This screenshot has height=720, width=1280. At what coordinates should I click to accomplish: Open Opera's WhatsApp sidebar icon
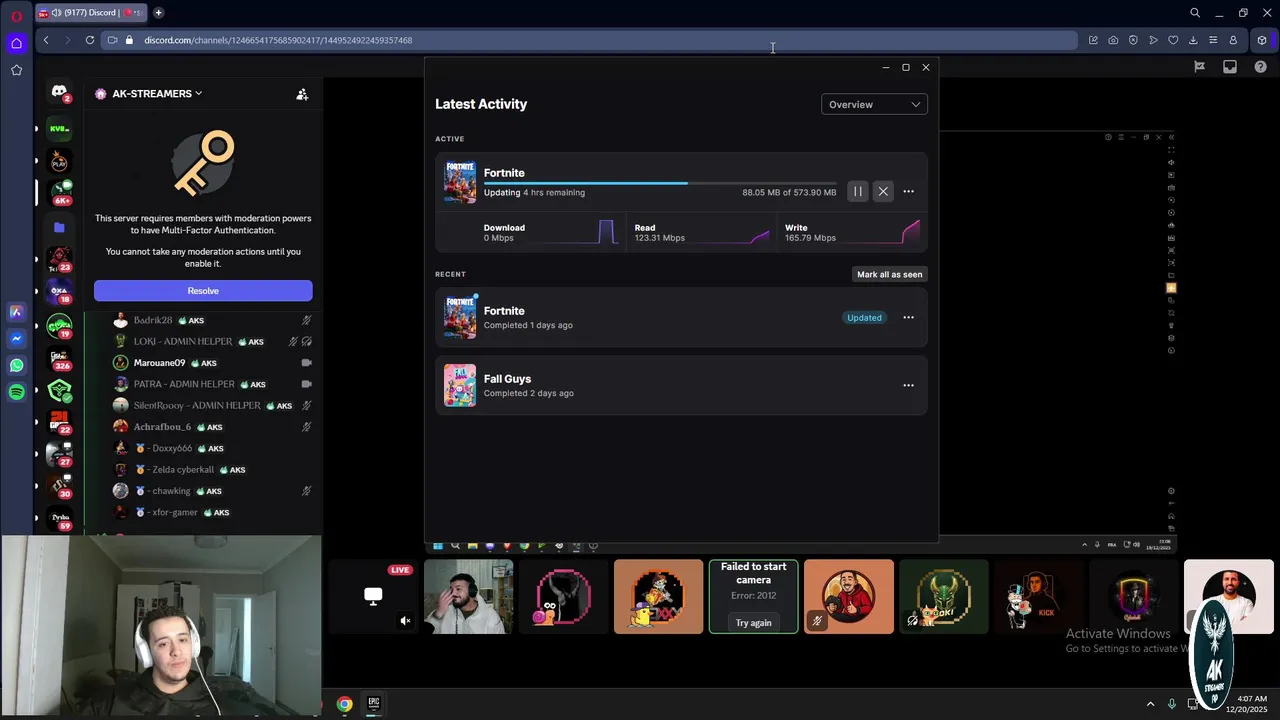tap(16, 366)
